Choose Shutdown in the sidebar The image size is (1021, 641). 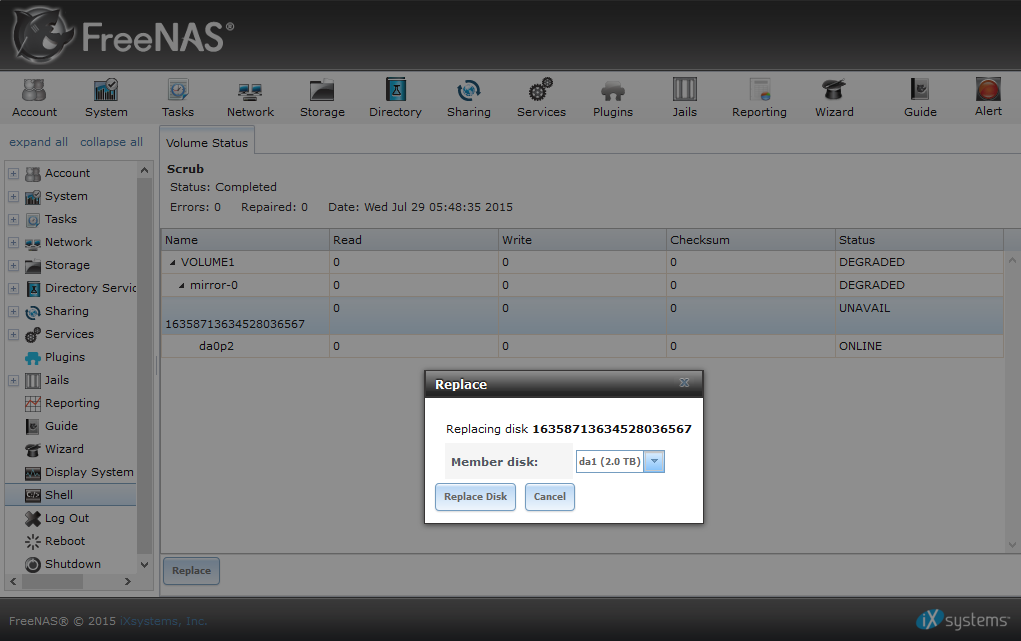coord(72,564)
